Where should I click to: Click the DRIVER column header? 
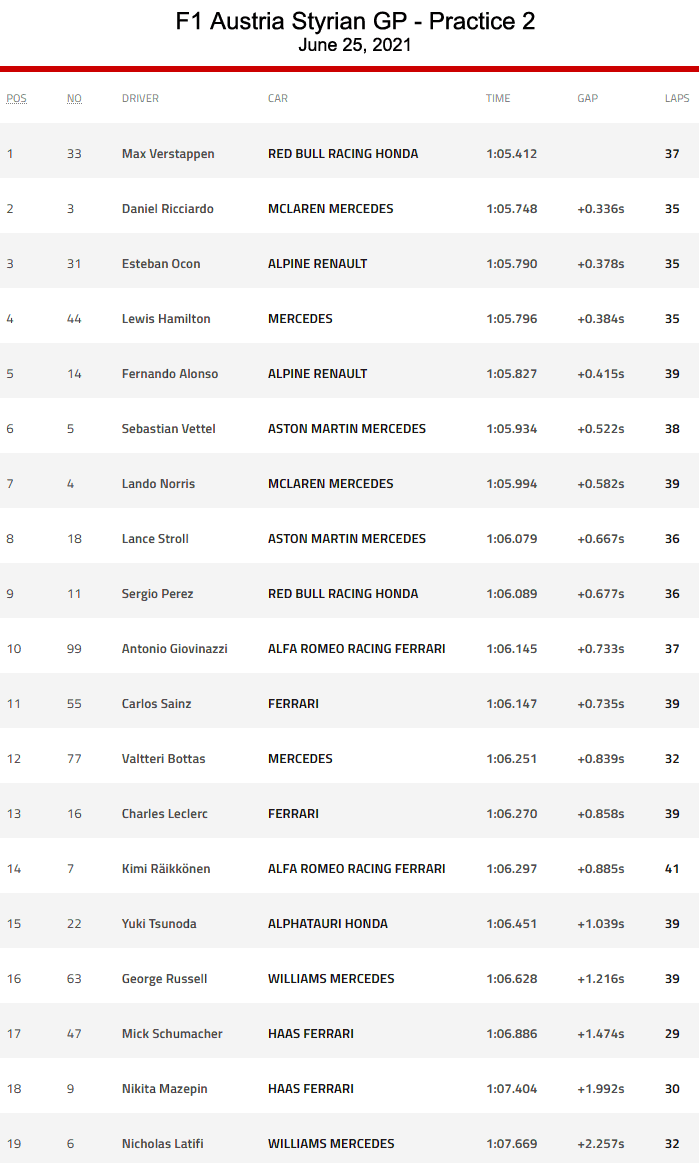pyautogui.click(x=140, y=98)
